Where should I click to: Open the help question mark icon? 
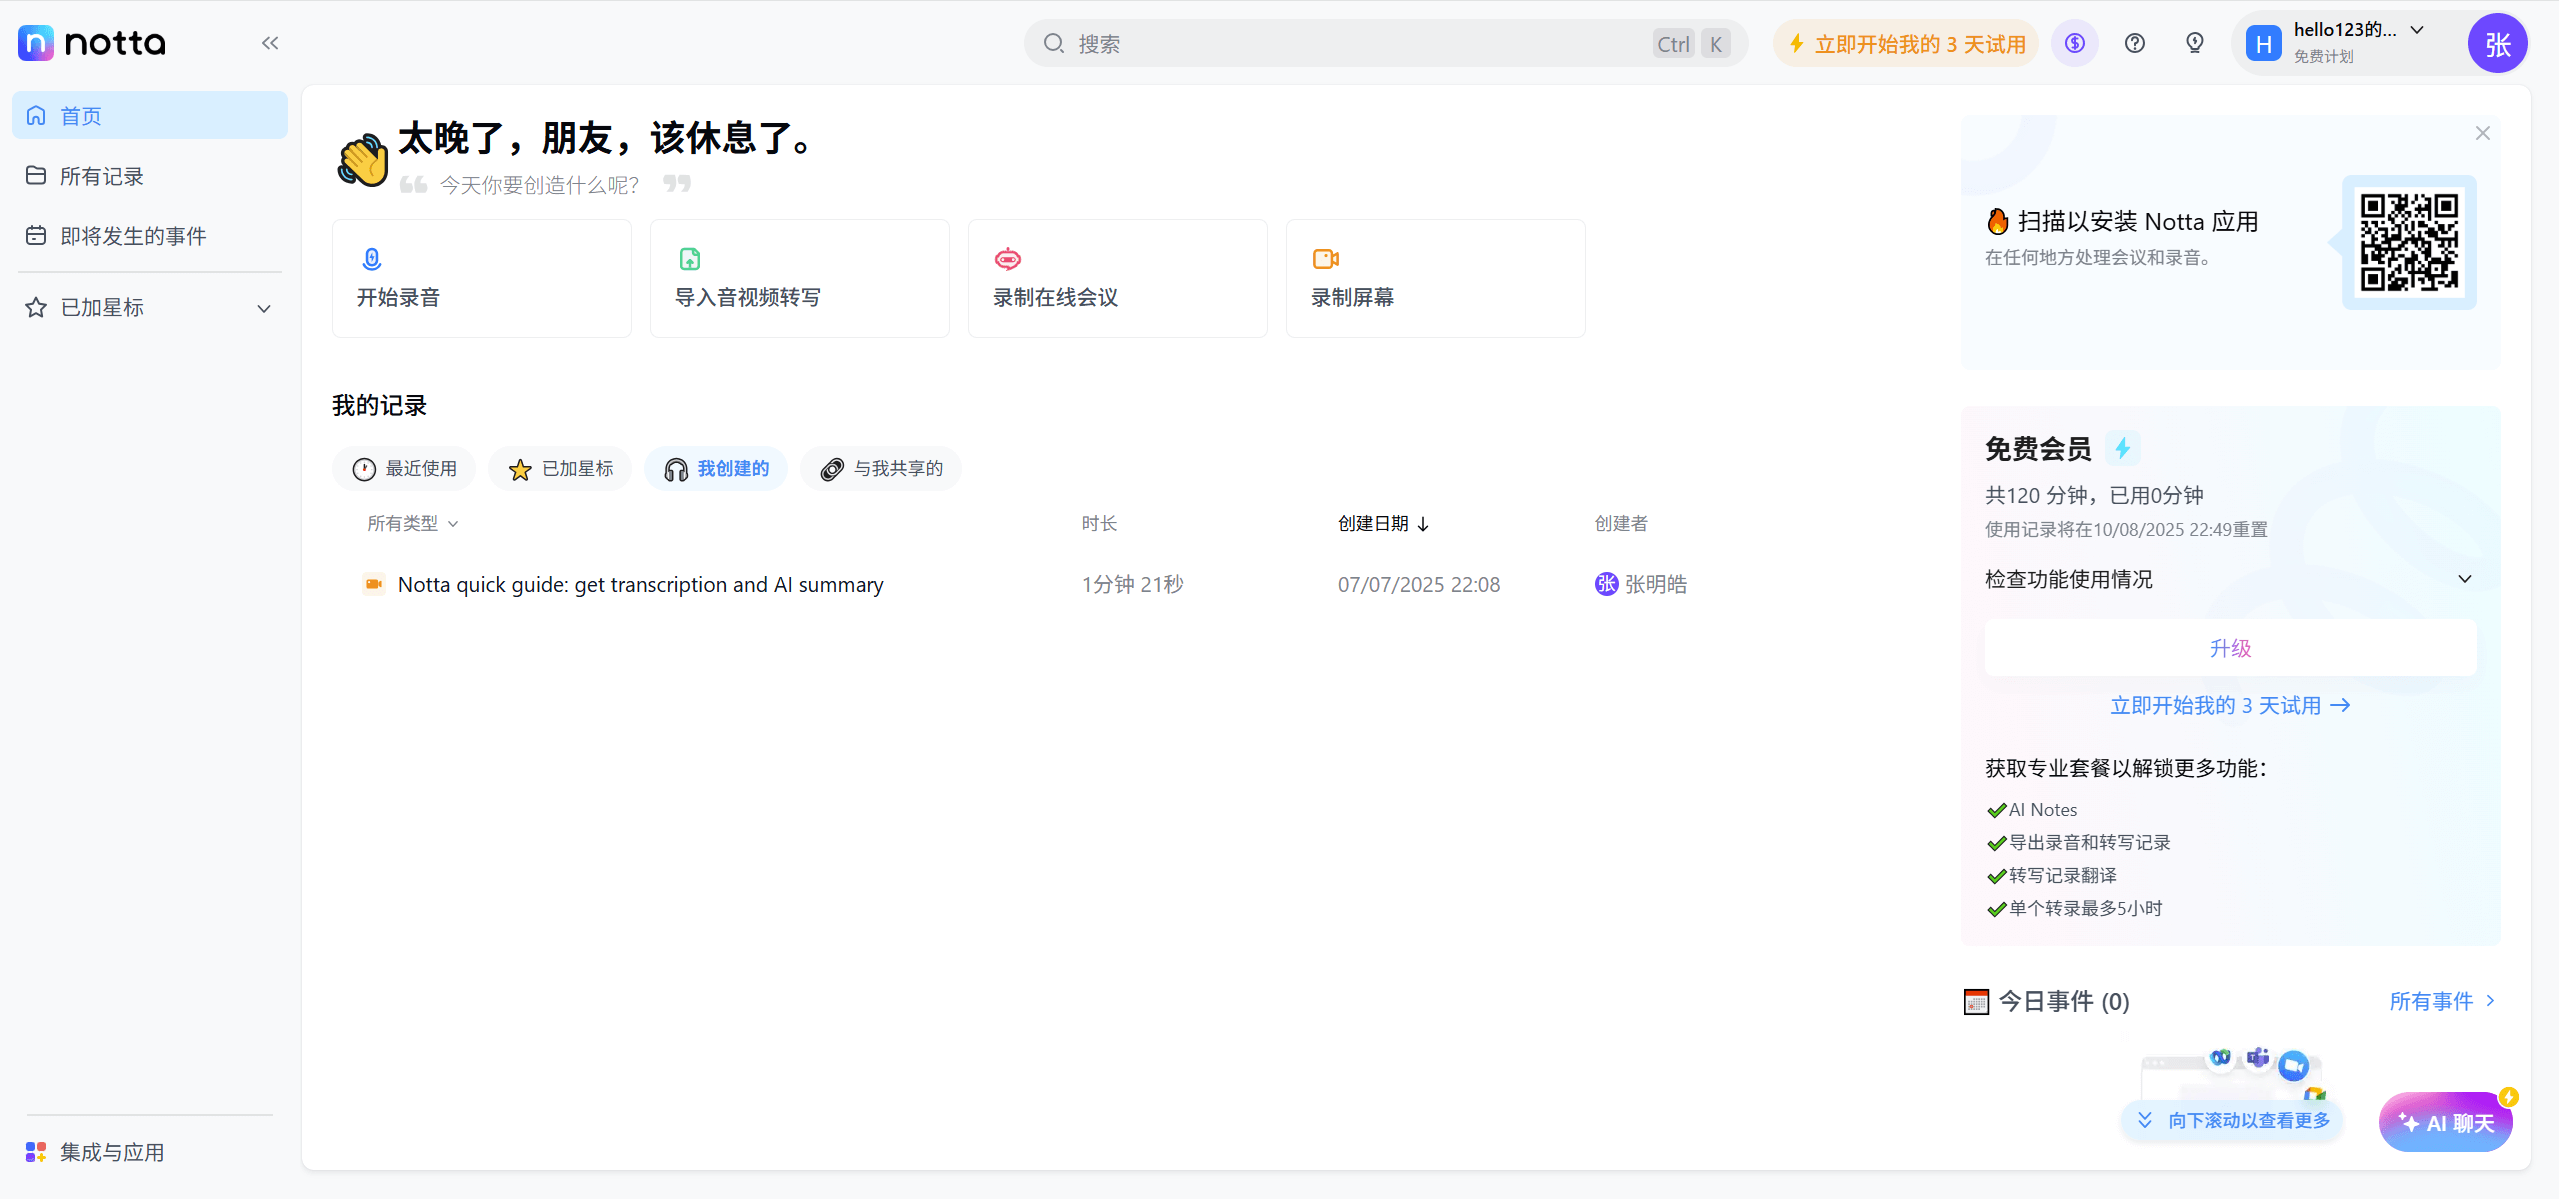(x=2134, y=43)
